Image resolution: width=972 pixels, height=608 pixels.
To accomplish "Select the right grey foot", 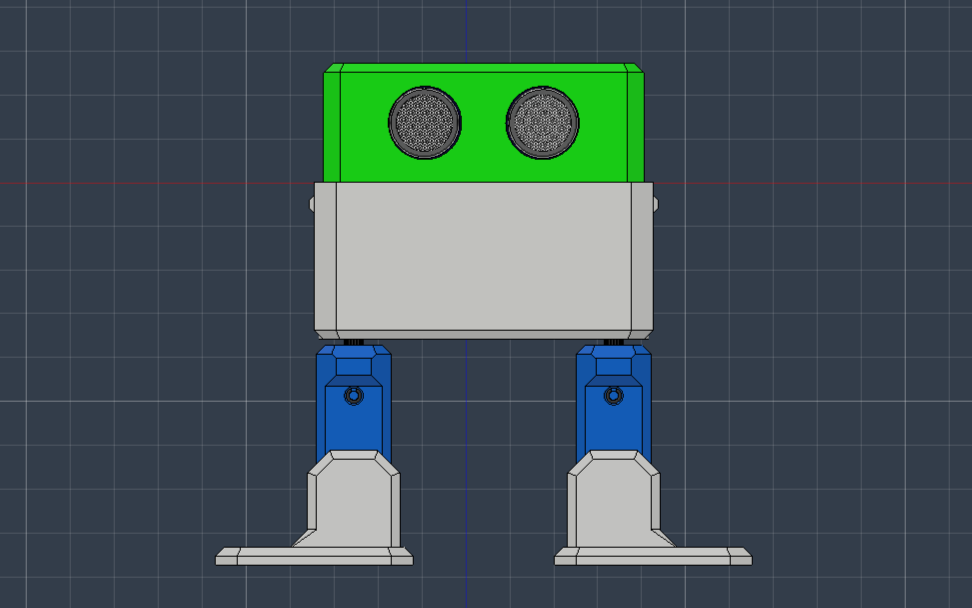I will point(614,508).
